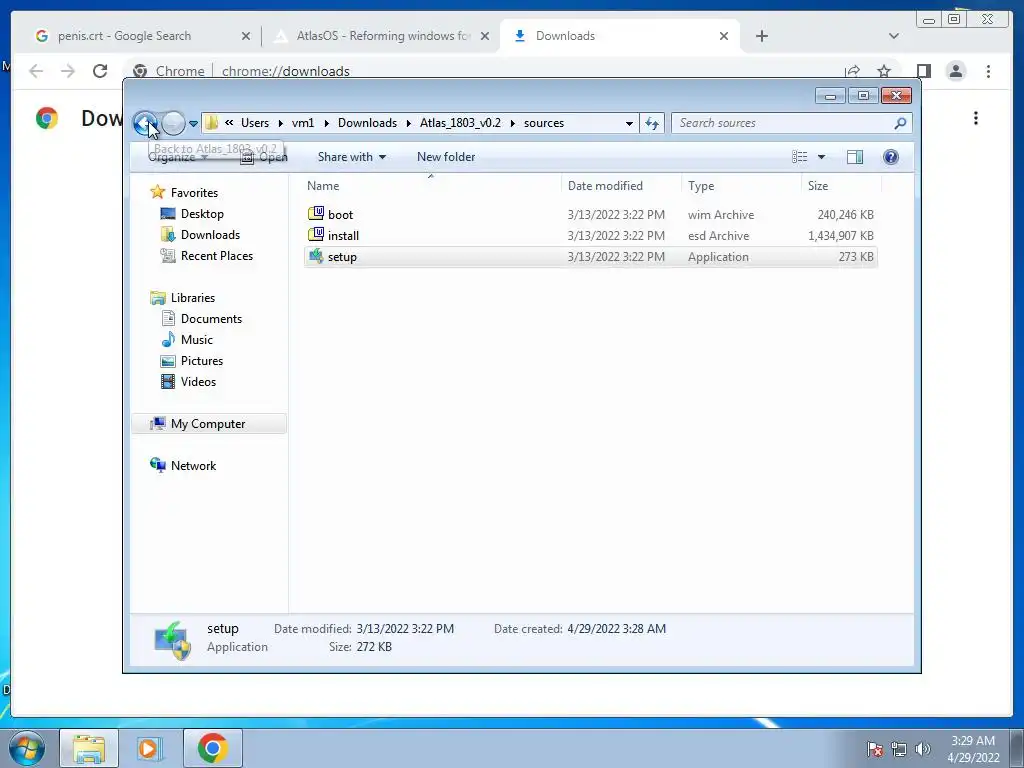Select the setup application file
This screenshot has height=768, width=1024.
(x=590, y=257)
